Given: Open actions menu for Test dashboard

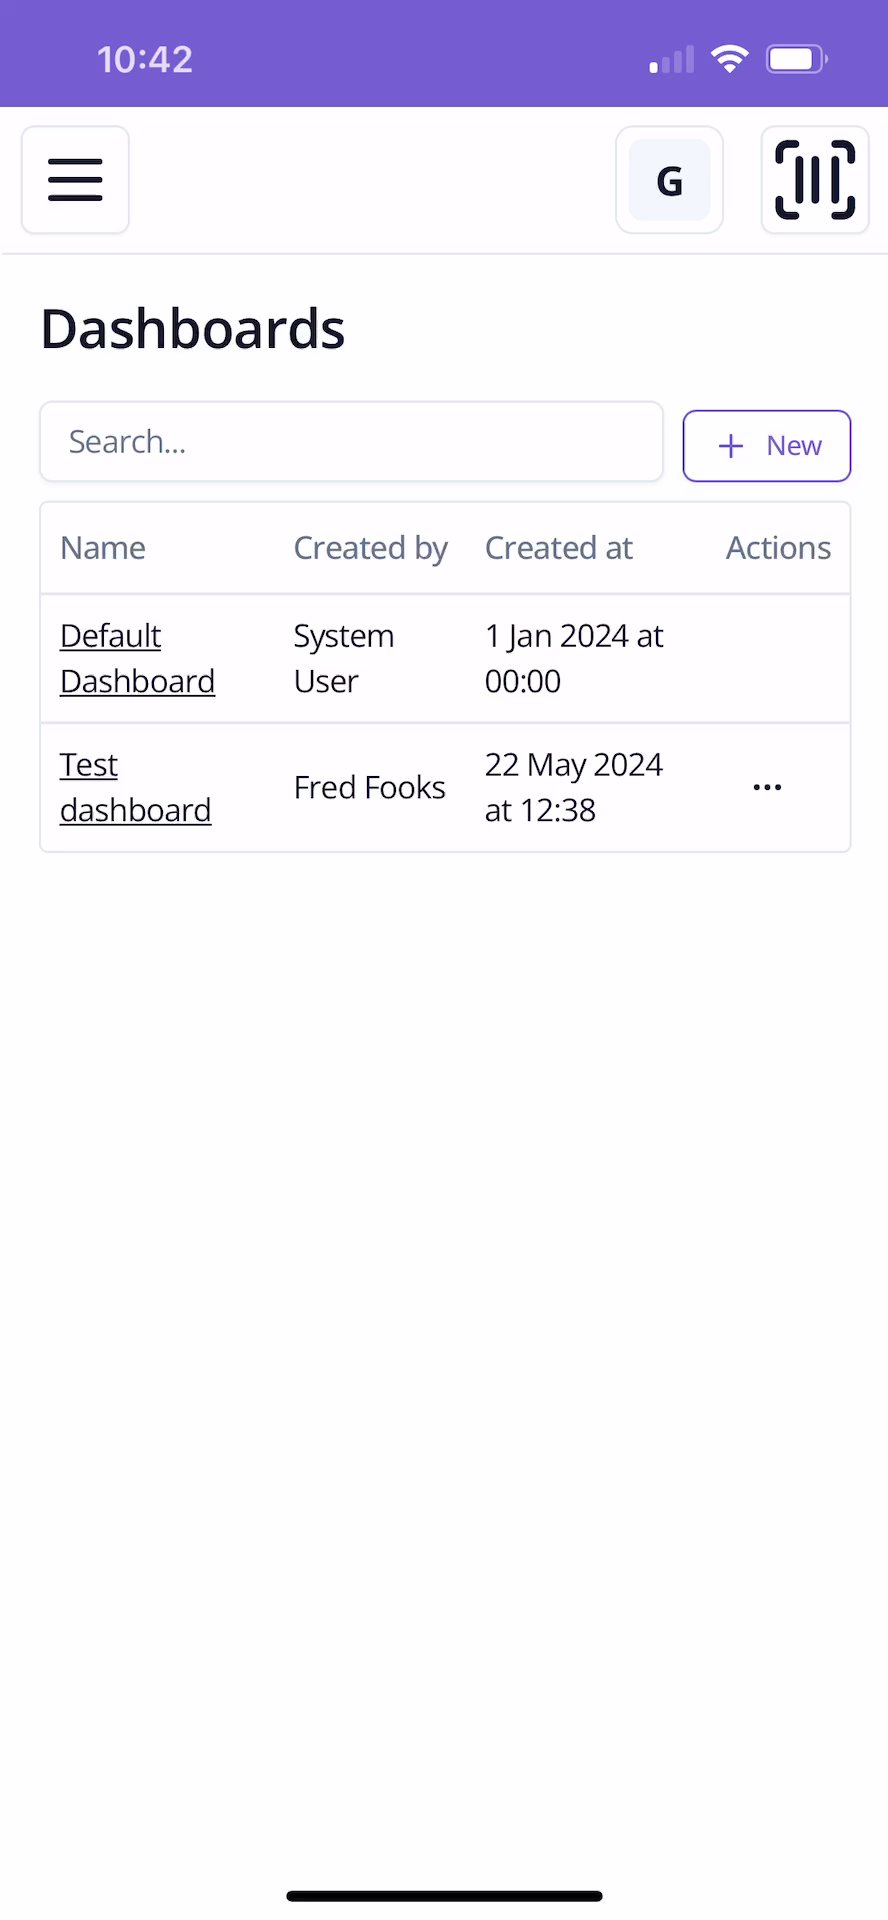Looking at the screenshot, I should tap(767, 787).
